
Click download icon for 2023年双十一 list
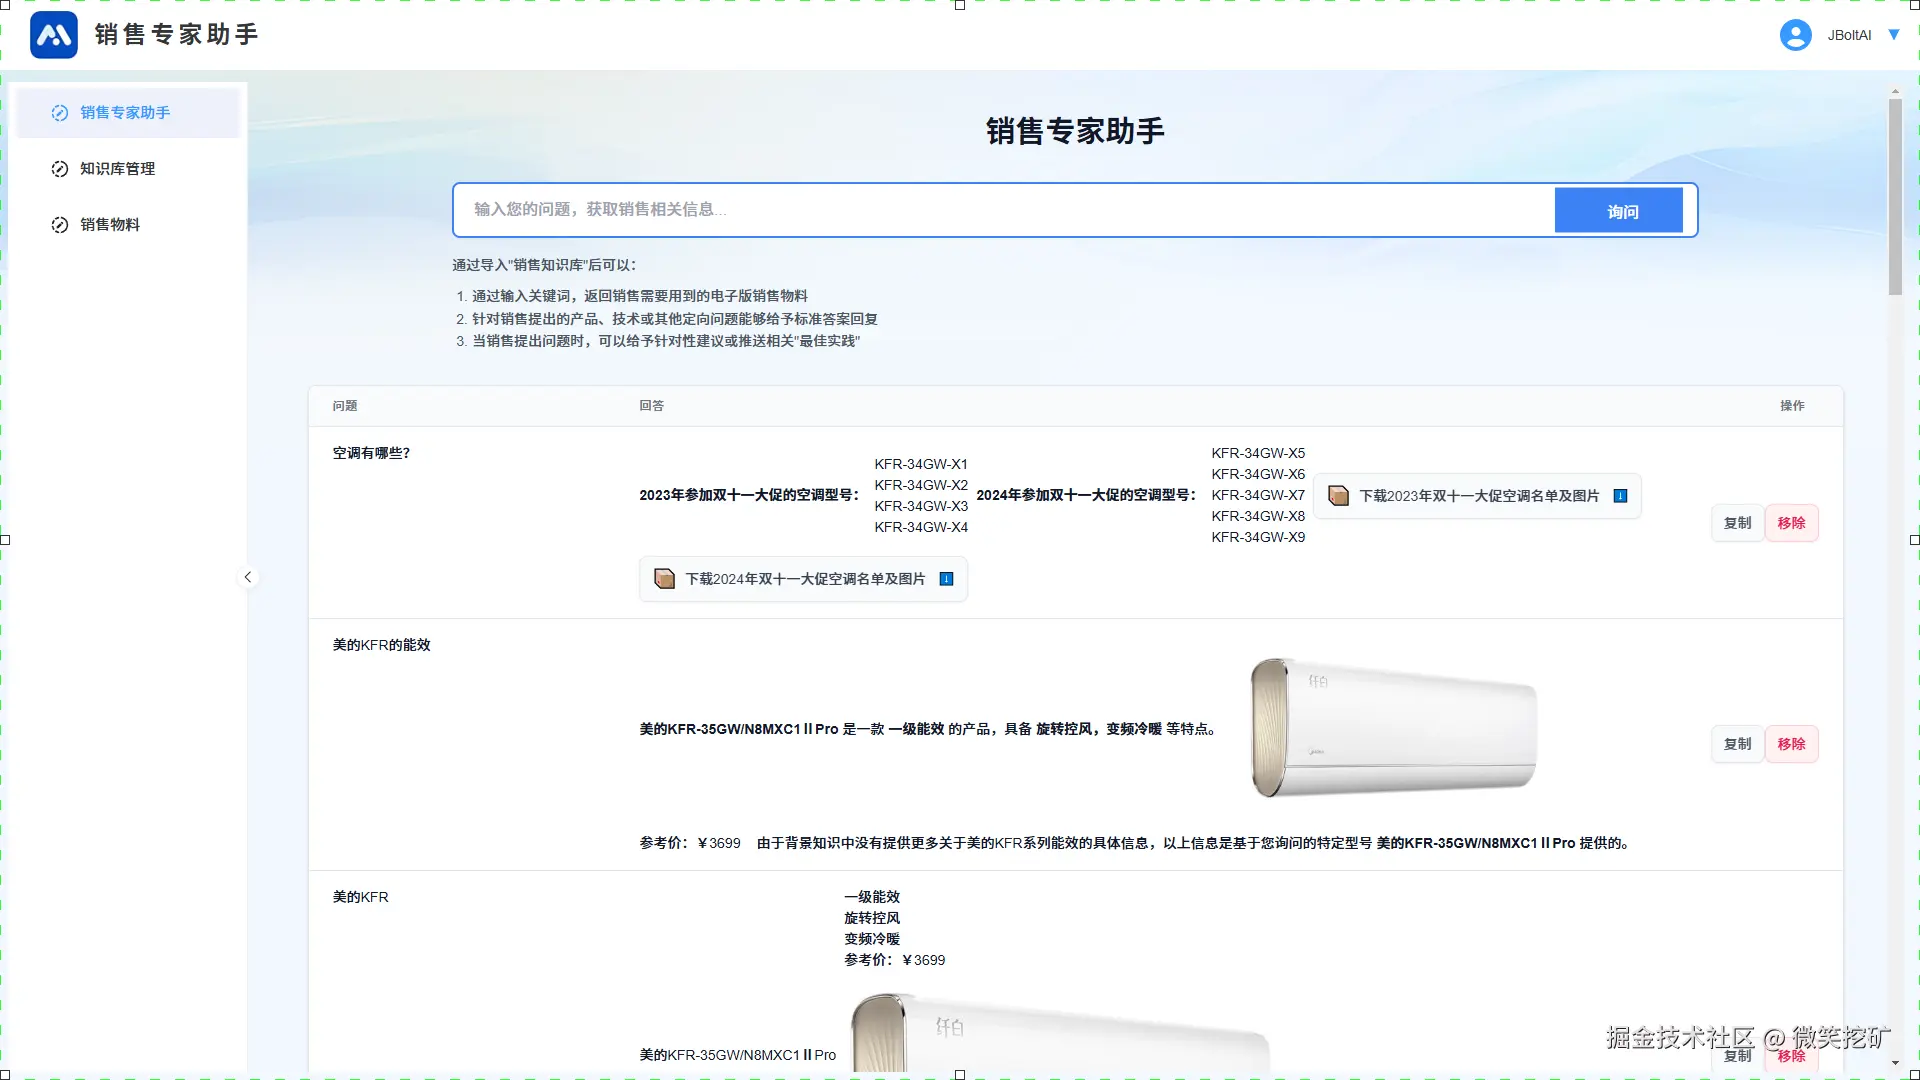1621,496
